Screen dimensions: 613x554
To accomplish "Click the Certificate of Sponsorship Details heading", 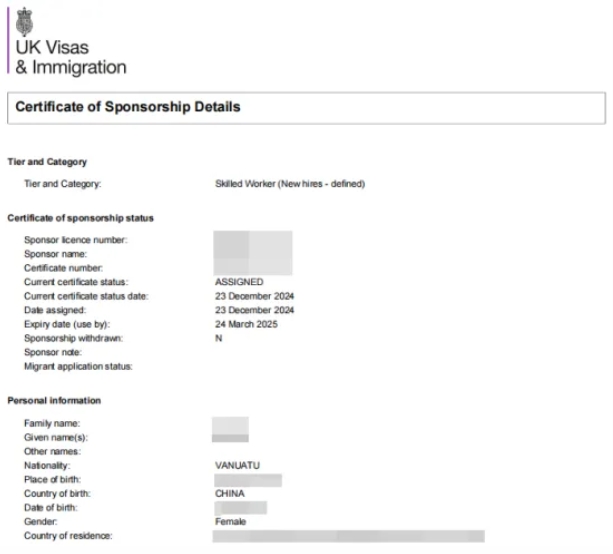I will [128, 107].
